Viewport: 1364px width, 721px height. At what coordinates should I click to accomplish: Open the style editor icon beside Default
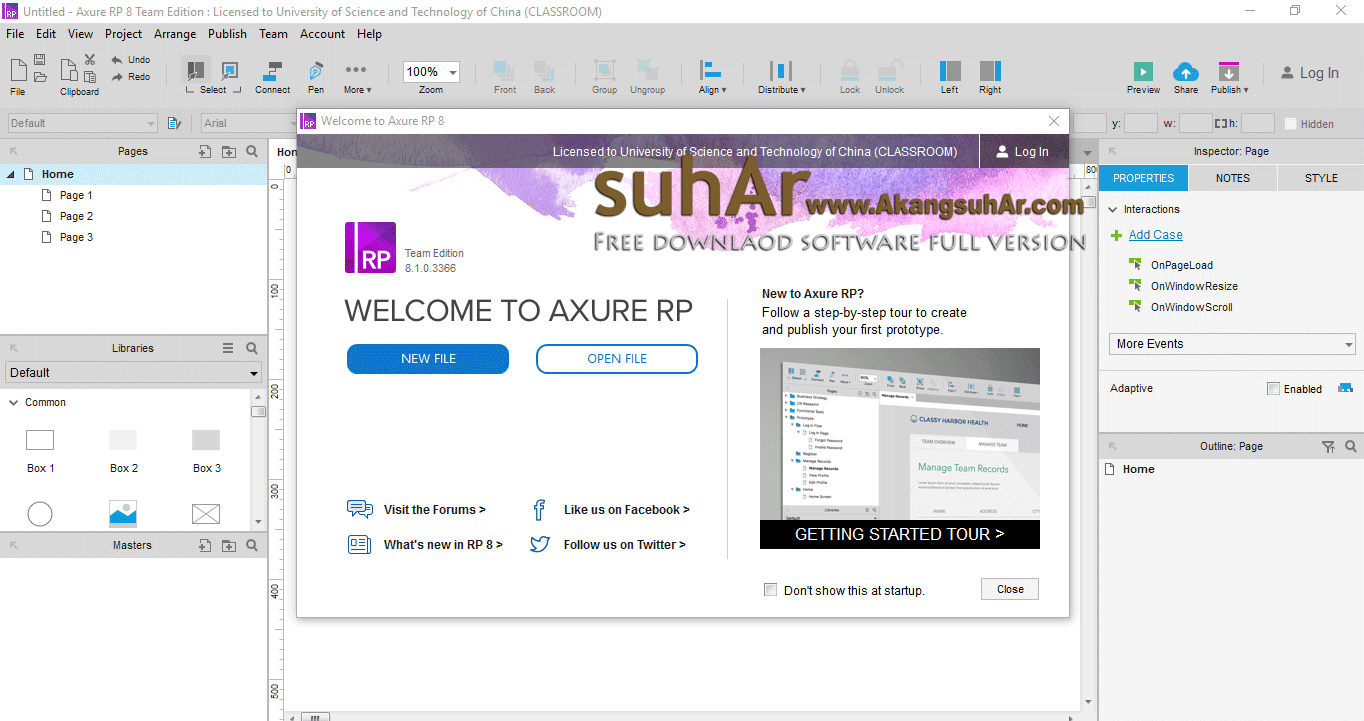pyautogui.click(x=174, y=123)
